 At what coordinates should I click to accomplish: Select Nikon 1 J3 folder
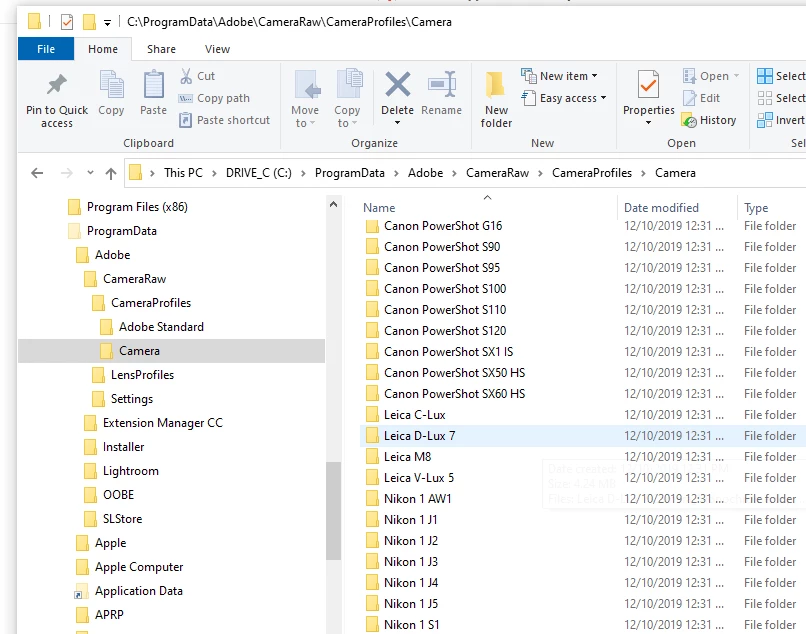[411, 562]
